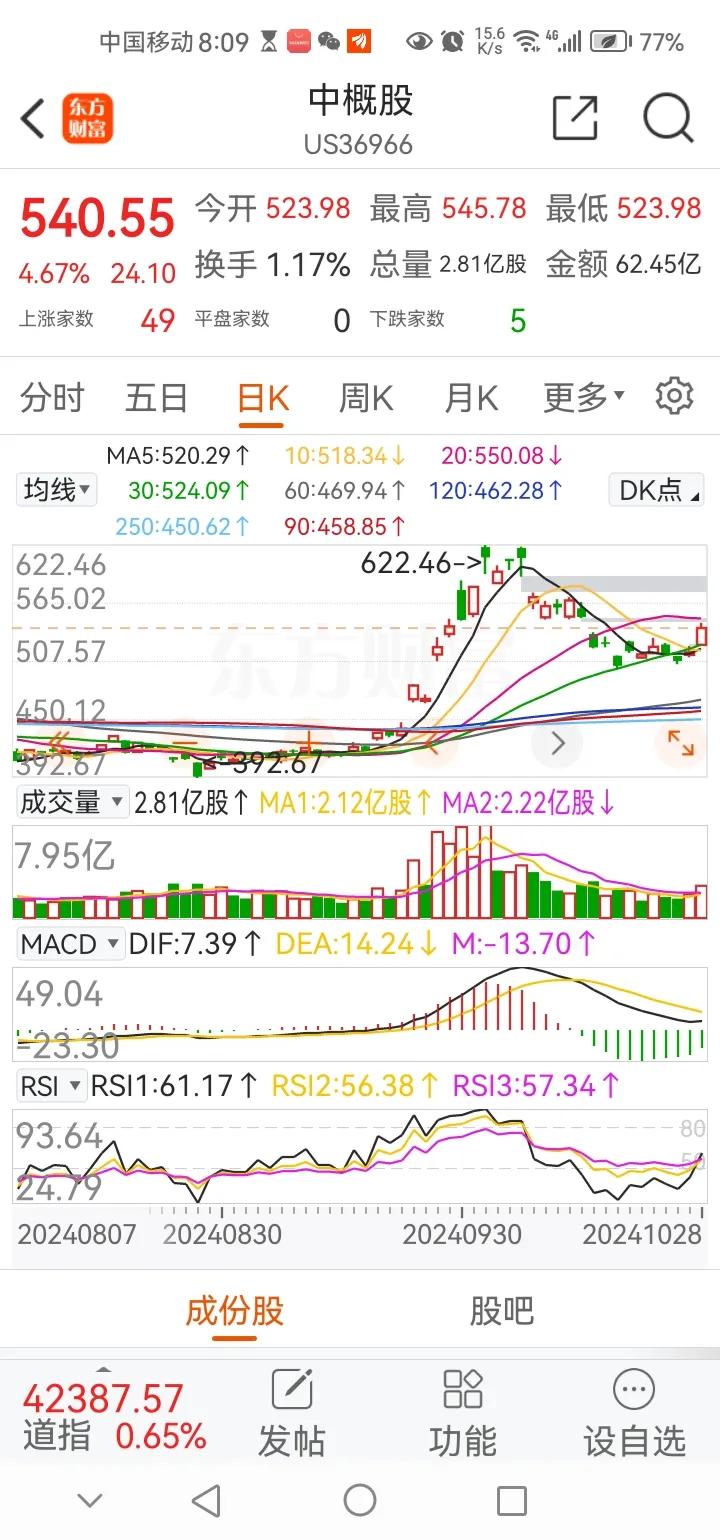Tap the 上涨家数 count 49
This screenshot has width=720, height=1540.
tap(158, 321)
